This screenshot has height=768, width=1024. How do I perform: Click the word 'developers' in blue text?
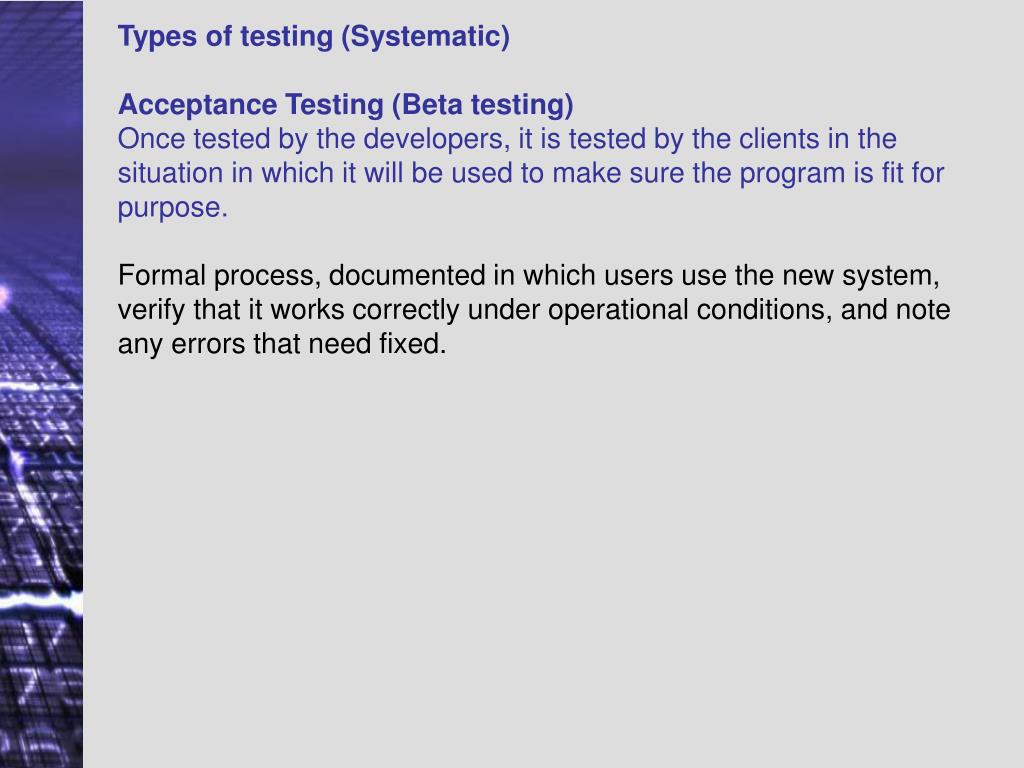pyautogui.click(x=436, y=140)
